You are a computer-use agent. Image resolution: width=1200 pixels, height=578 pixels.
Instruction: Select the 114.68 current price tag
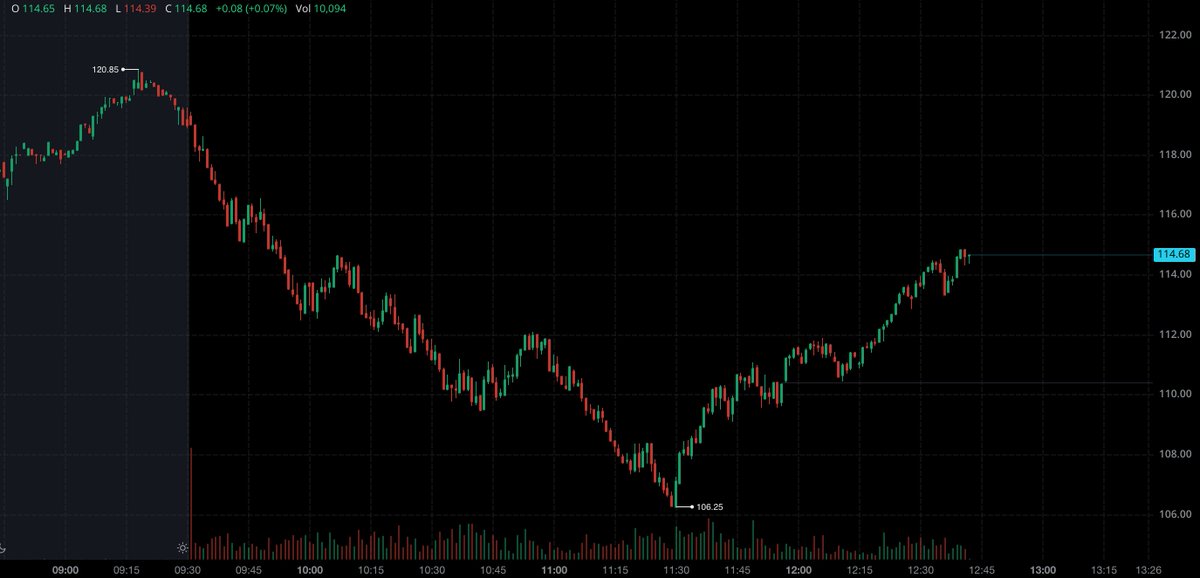point(1173,255)
